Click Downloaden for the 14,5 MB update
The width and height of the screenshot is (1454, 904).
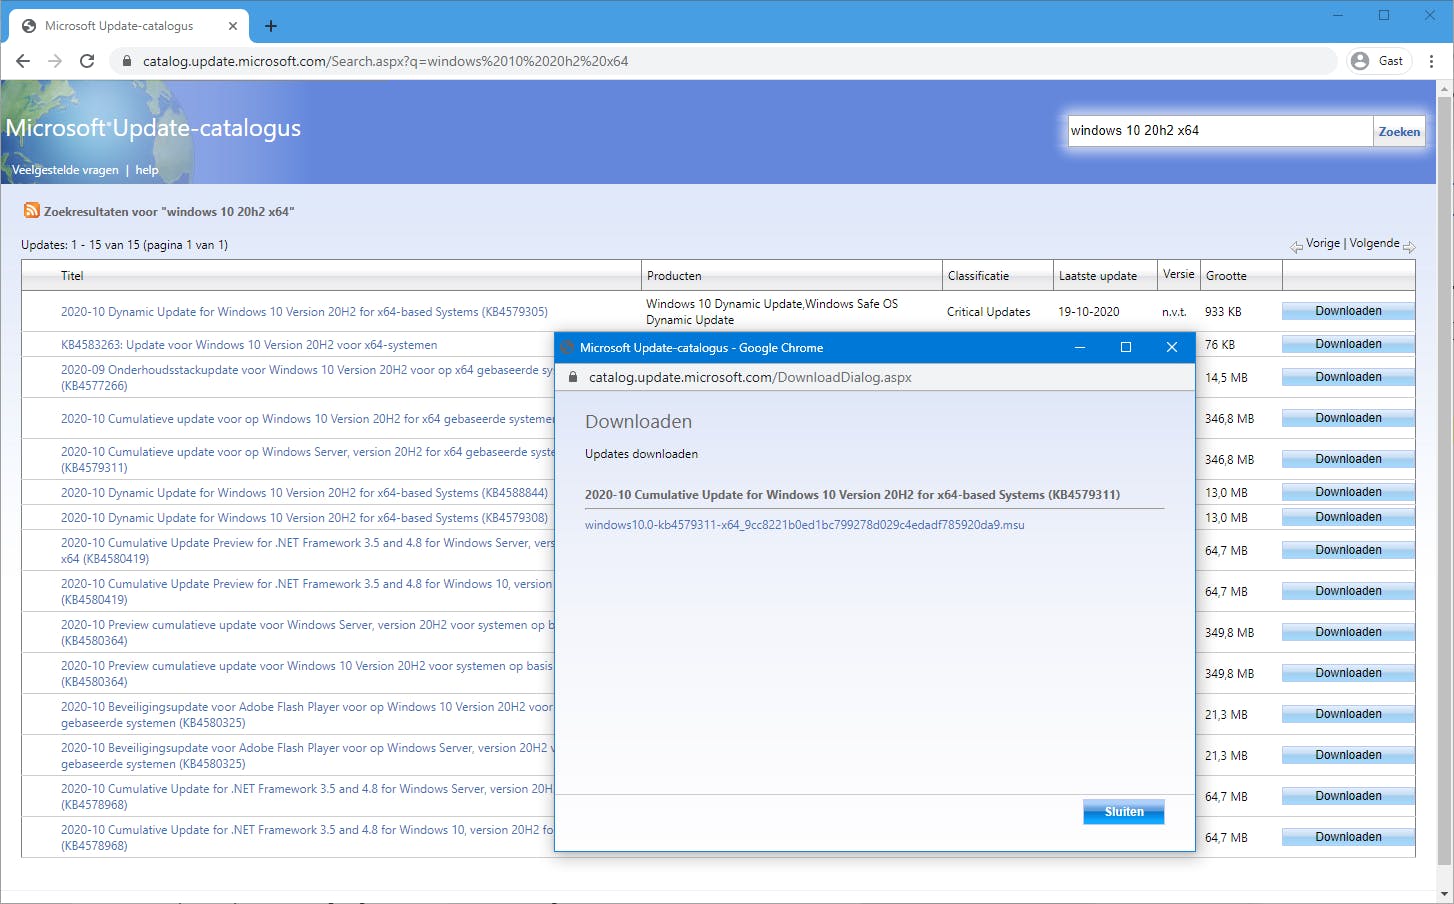(1348, 377)
